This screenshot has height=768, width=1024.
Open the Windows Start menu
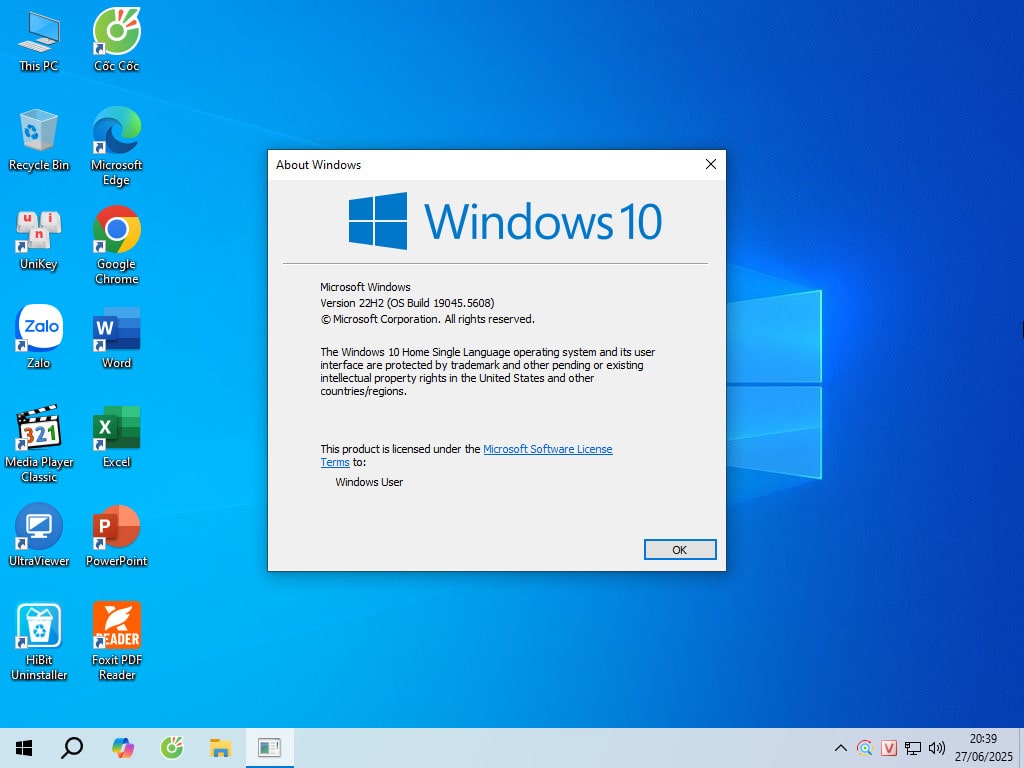(24, 747)
